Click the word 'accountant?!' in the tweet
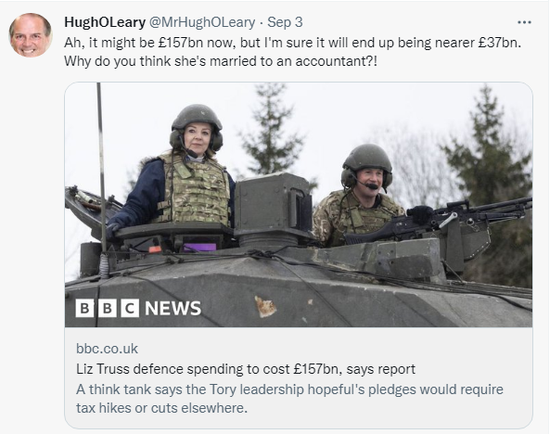Viewport: 550px width, 434px height. pyautogui.click(x=336, y=61)
